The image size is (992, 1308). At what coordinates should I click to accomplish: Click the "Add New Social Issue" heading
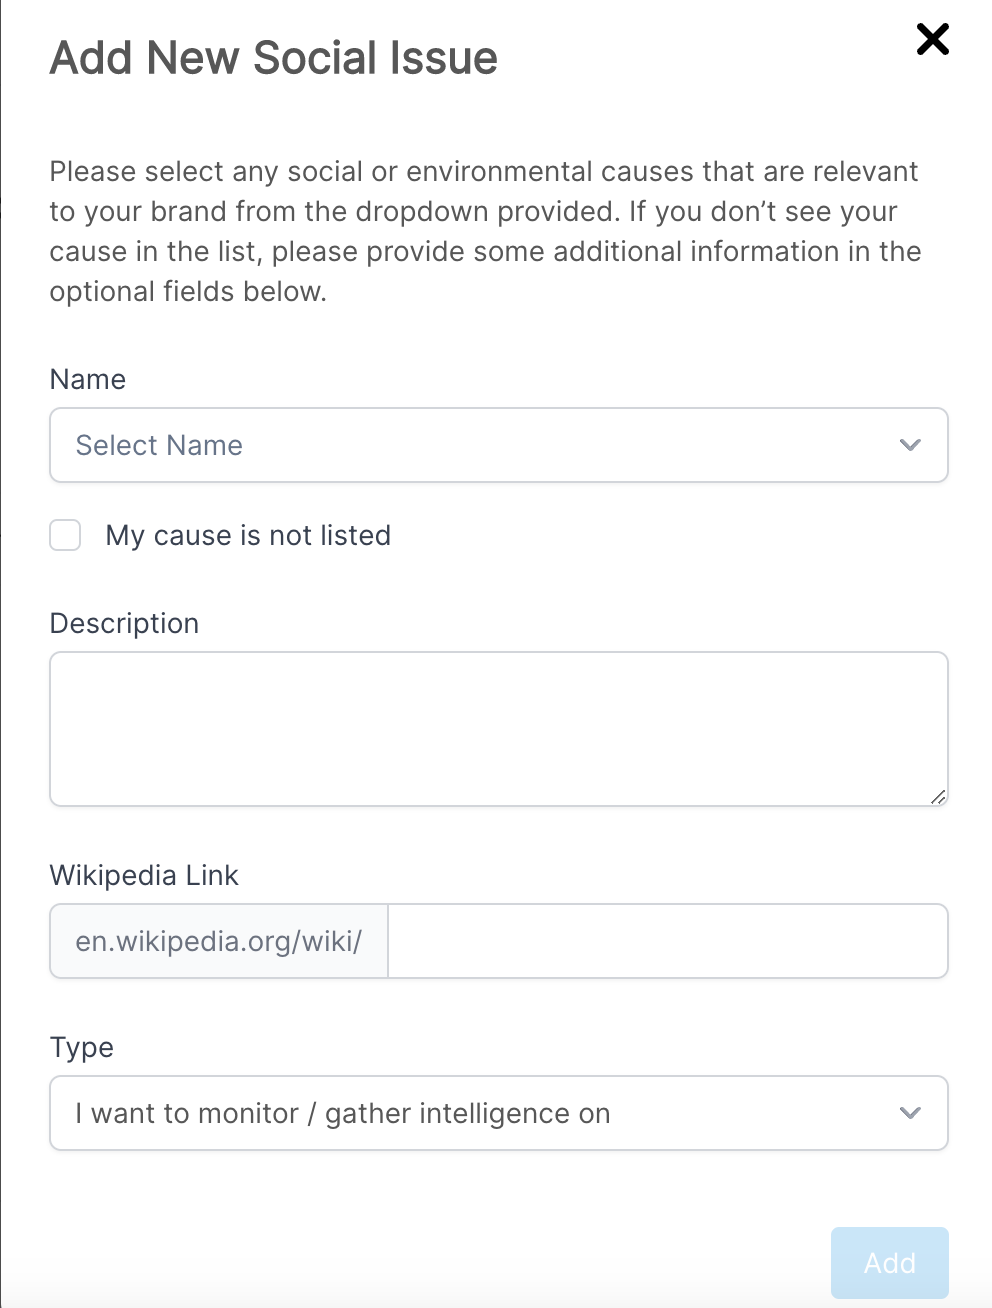pos(274,58)
